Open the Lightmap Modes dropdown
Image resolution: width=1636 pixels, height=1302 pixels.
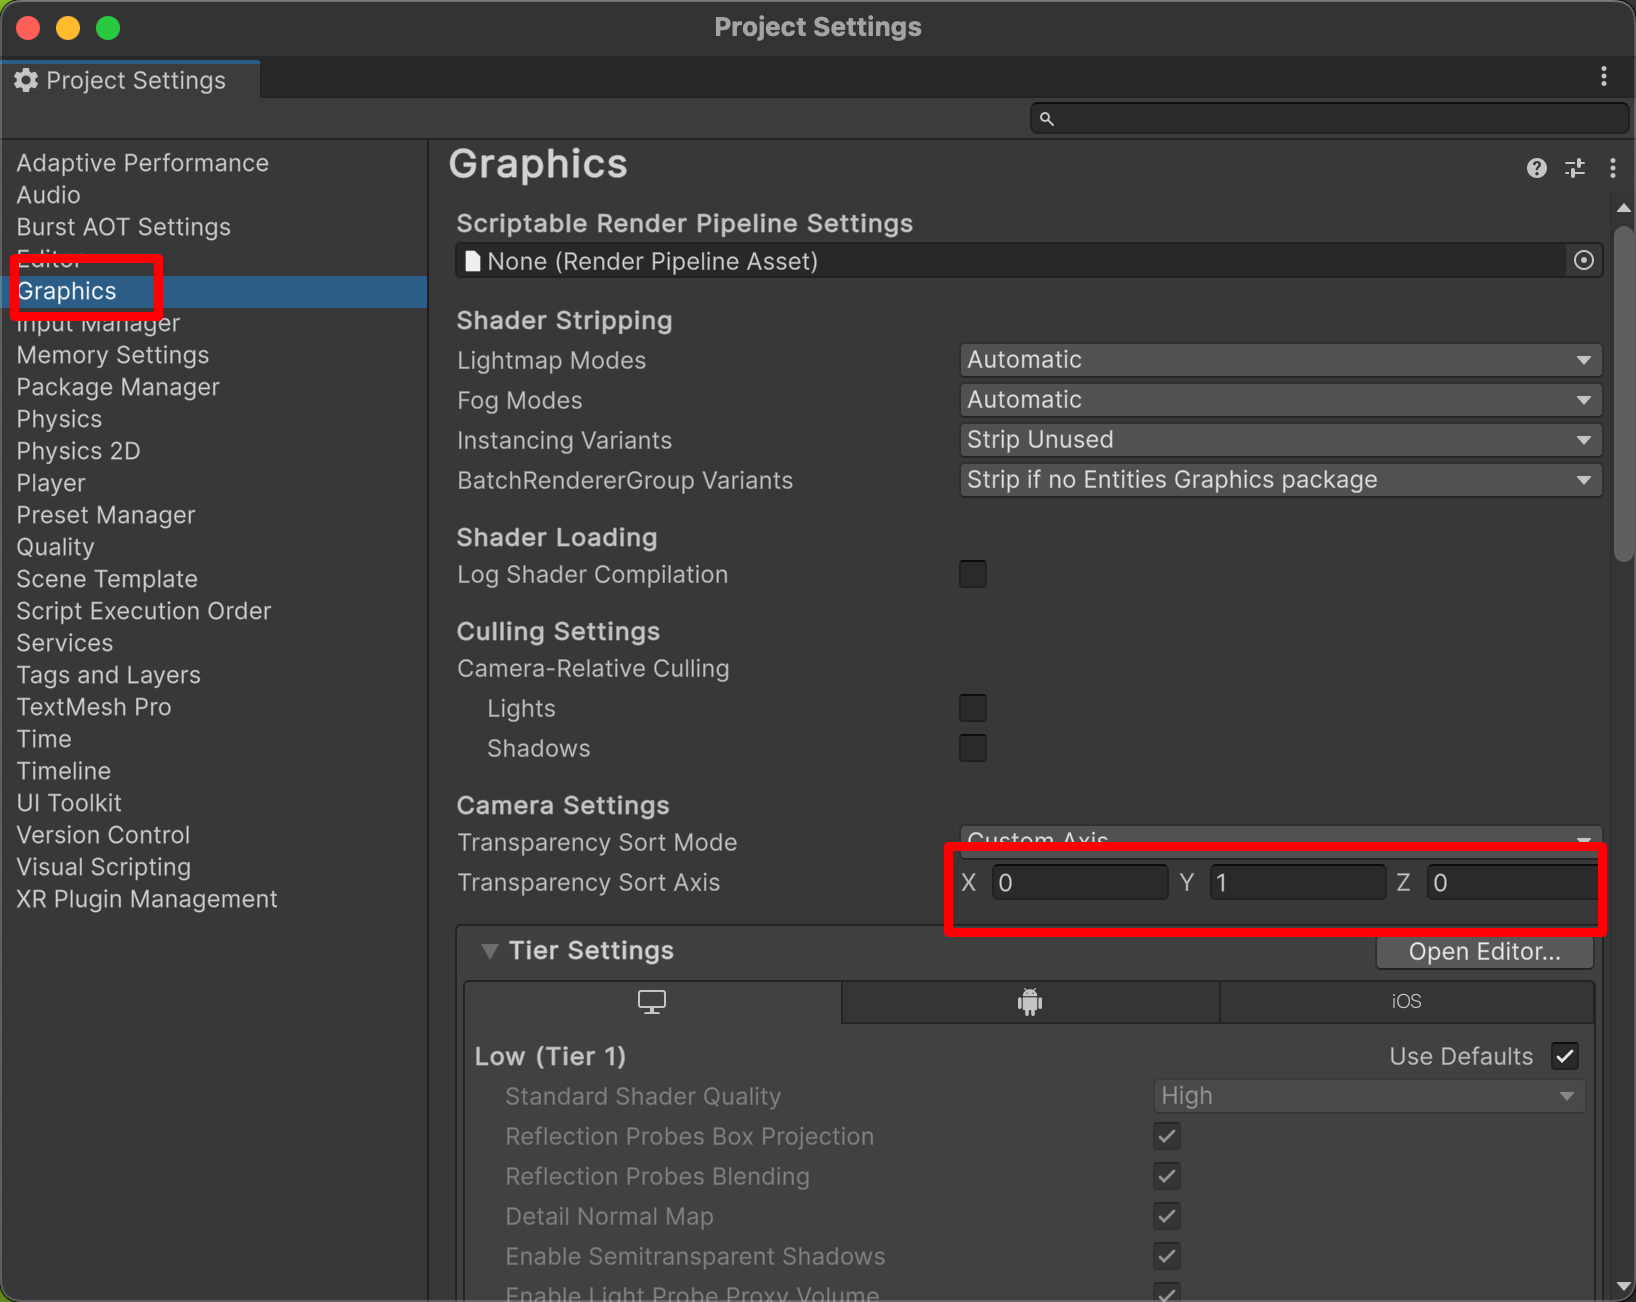(1280, 360)
